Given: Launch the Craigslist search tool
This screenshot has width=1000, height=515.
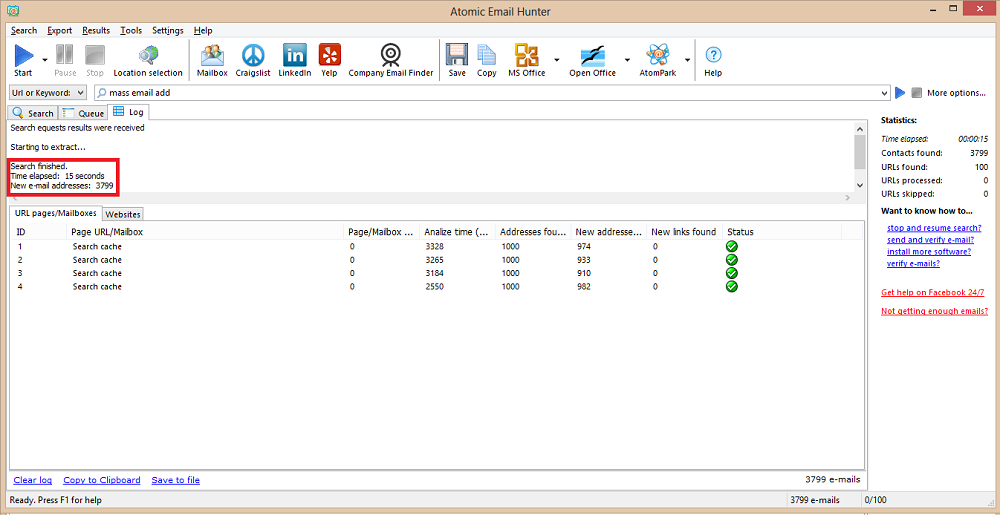Looking at the screenshot, I should (254, 61).
